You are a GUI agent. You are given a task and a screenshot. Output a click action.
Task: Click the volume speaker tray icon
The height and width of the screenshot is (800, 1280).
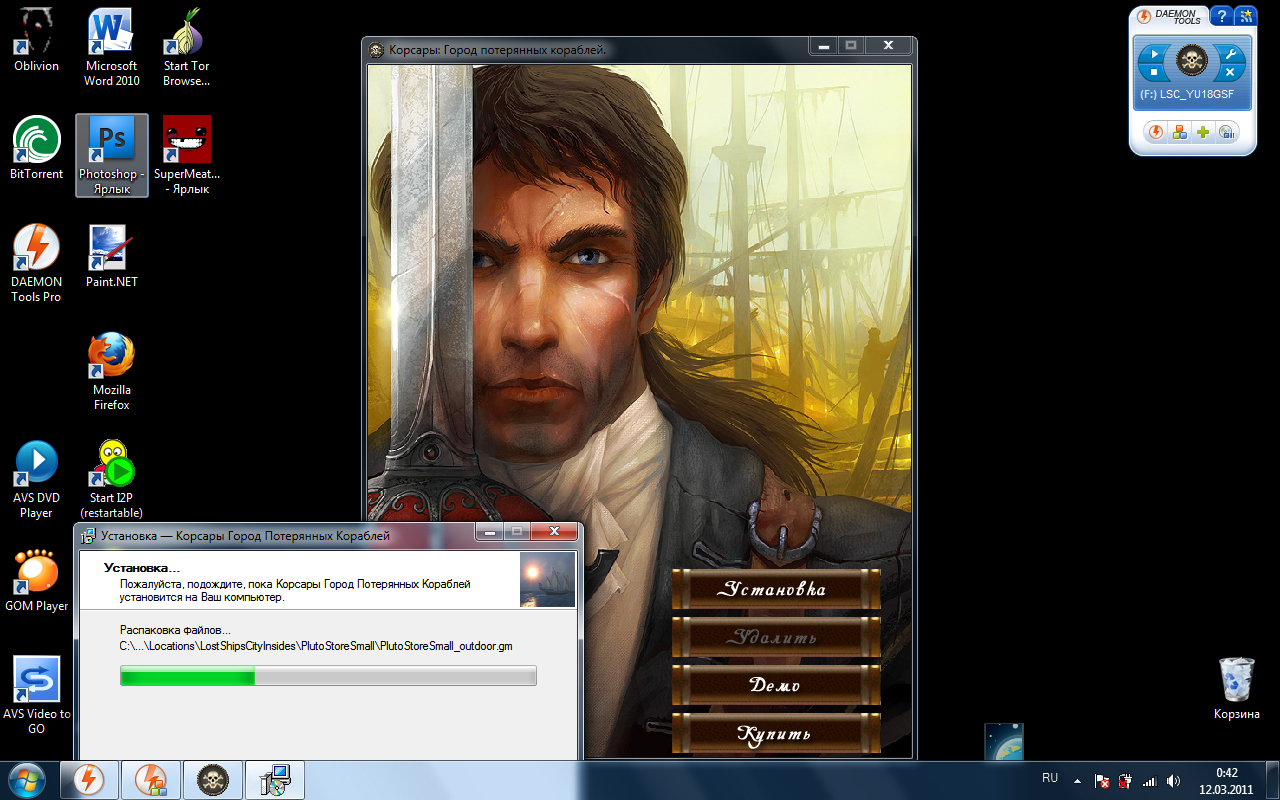(x=1172, y=781)
